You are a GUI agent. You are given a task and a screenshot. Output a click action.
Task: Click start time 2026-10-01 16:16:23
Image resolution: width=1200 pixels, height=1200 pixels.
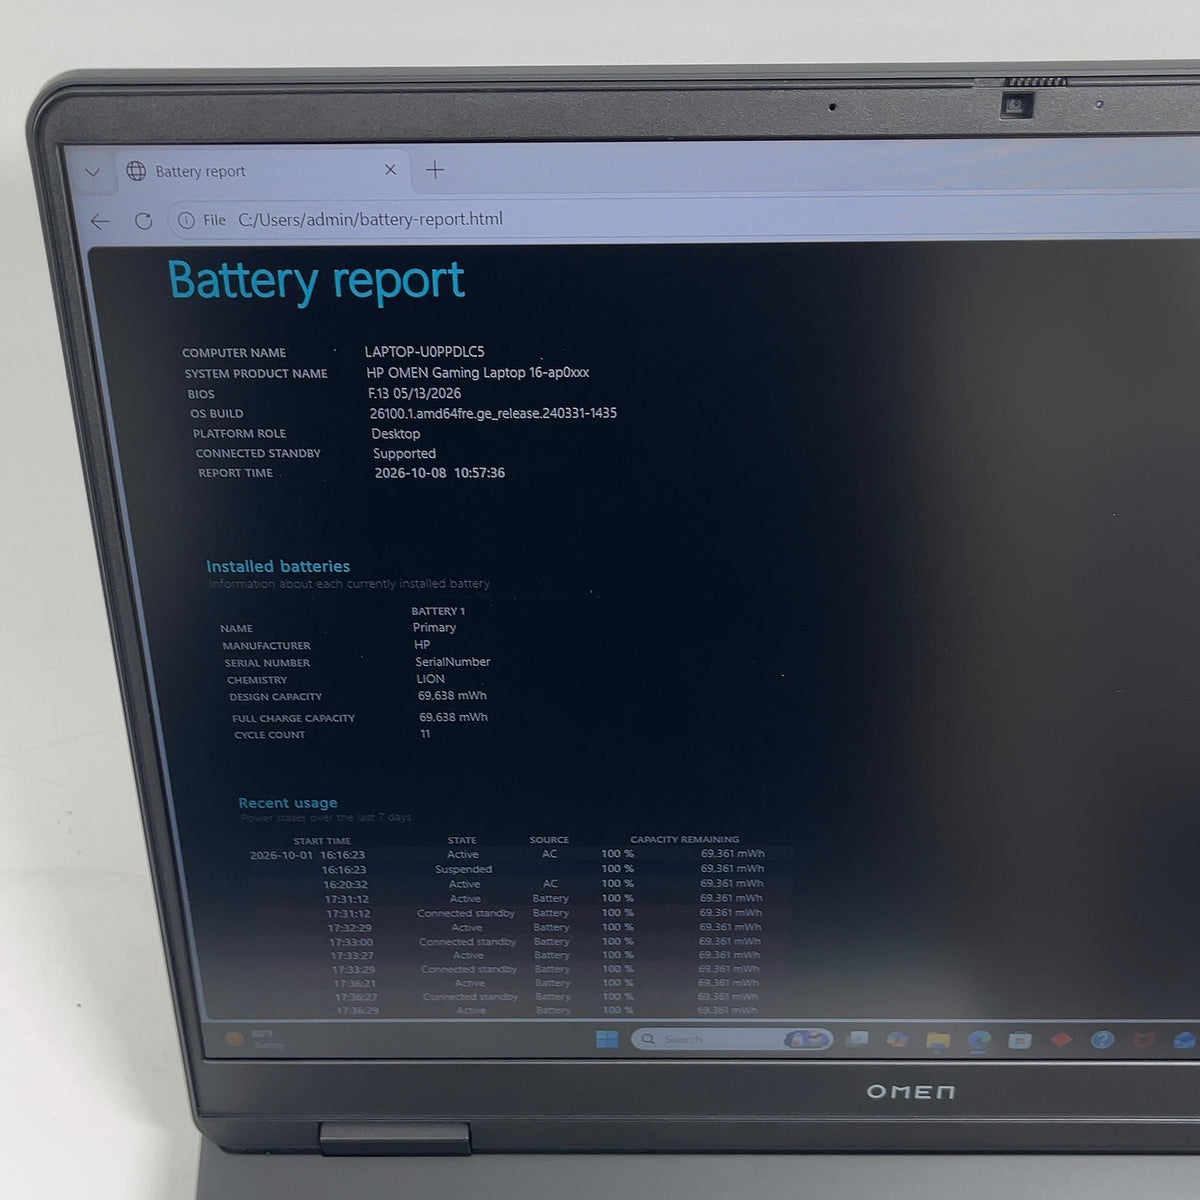(x=307, y=855)
